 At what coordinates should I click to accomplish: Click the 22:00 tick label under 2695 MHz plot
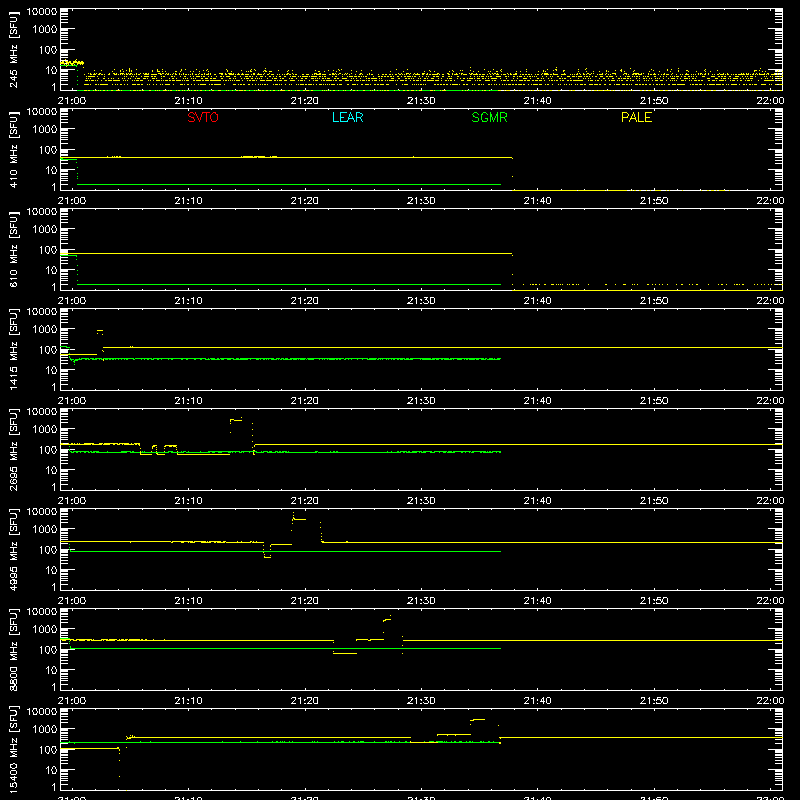point(770,501)
